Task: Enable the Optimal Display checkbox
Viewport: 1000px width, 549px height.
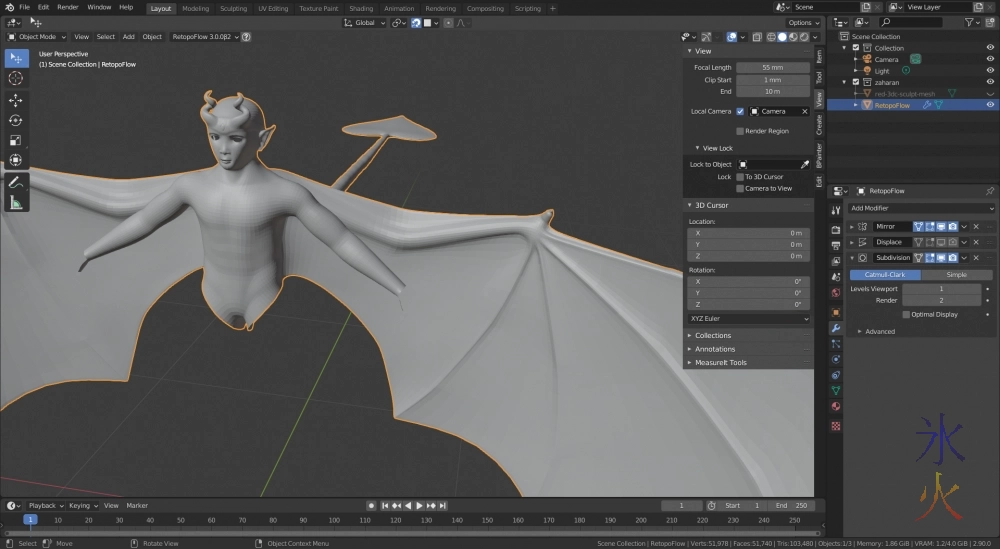Action: coord(906,314)
